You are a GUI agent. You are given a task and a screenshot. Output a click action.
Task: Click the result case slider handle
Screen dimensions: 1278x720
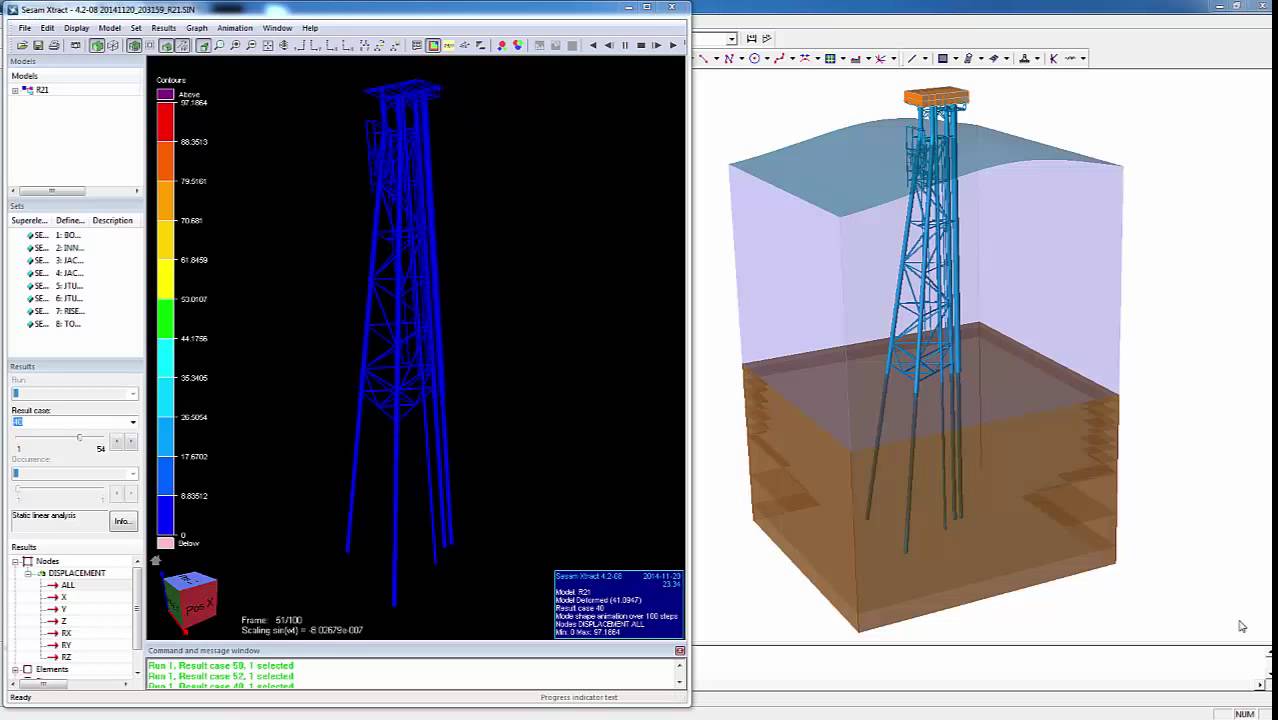coord(79,438)
